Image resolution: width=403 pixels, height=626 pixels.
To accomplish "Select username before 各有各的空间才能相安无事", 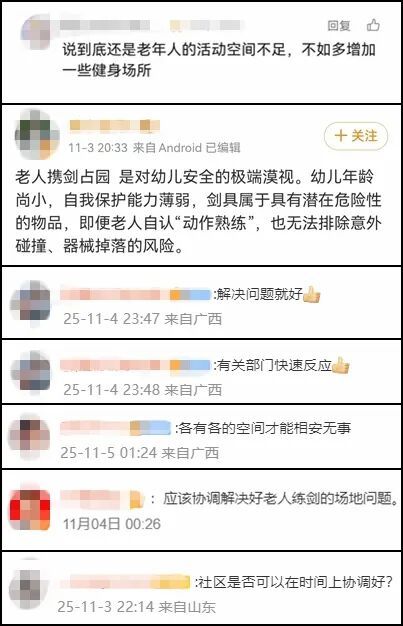I will click(115, 428).
